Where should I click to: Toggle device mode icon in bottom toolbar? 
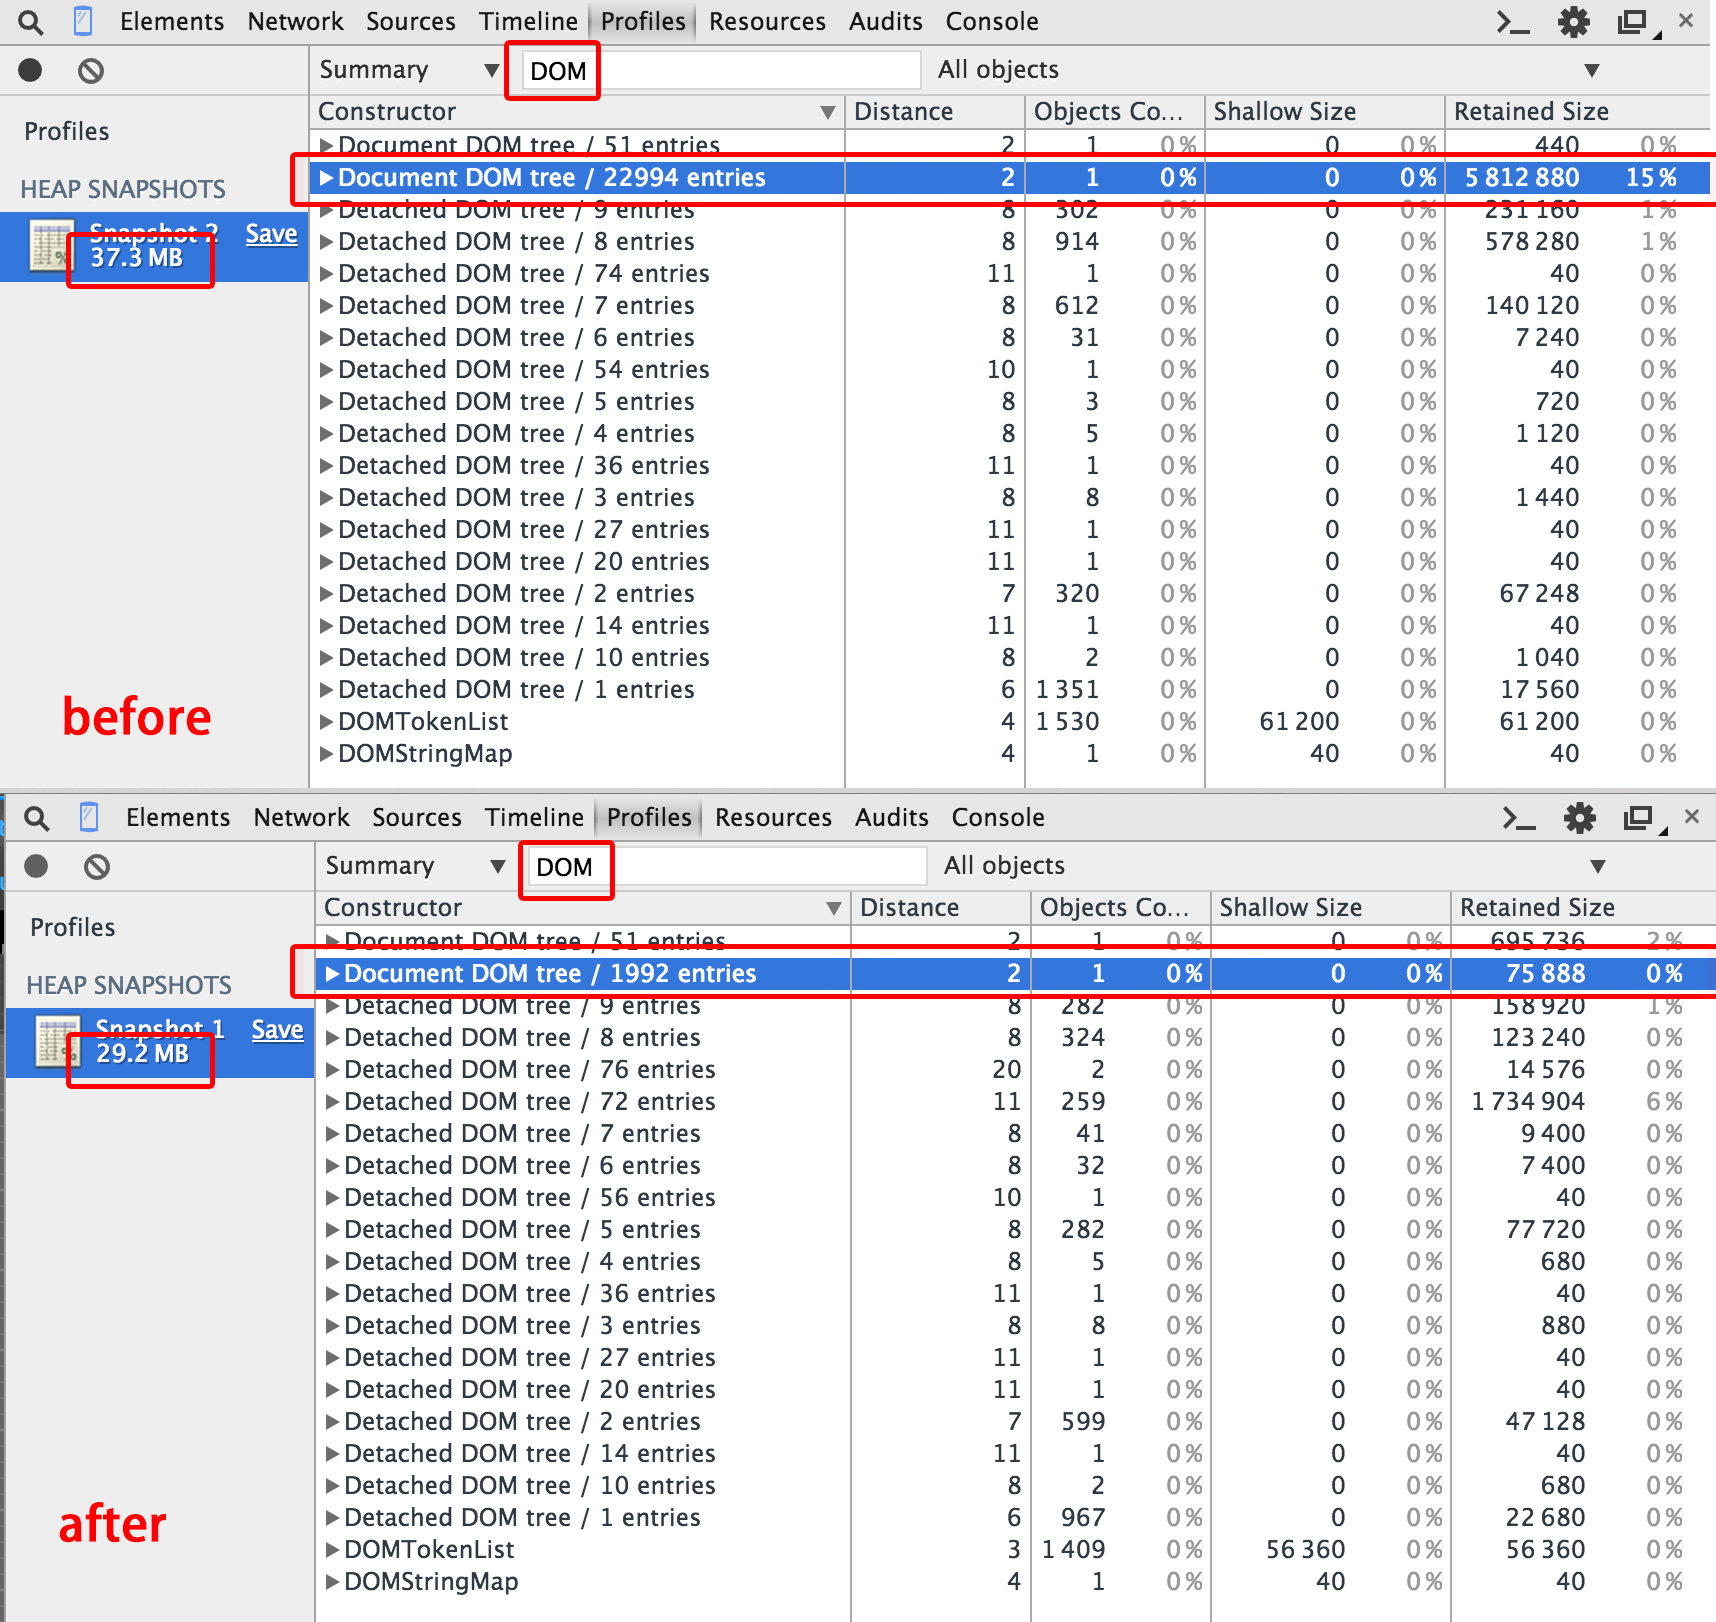[89, 817]
